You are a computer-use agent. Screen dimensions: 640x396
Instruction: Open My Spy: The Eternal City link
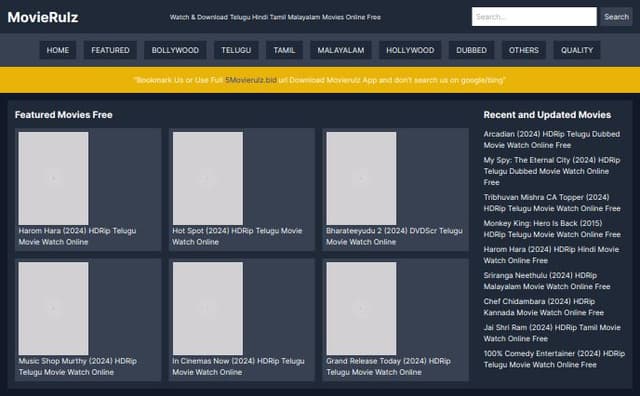552,171
